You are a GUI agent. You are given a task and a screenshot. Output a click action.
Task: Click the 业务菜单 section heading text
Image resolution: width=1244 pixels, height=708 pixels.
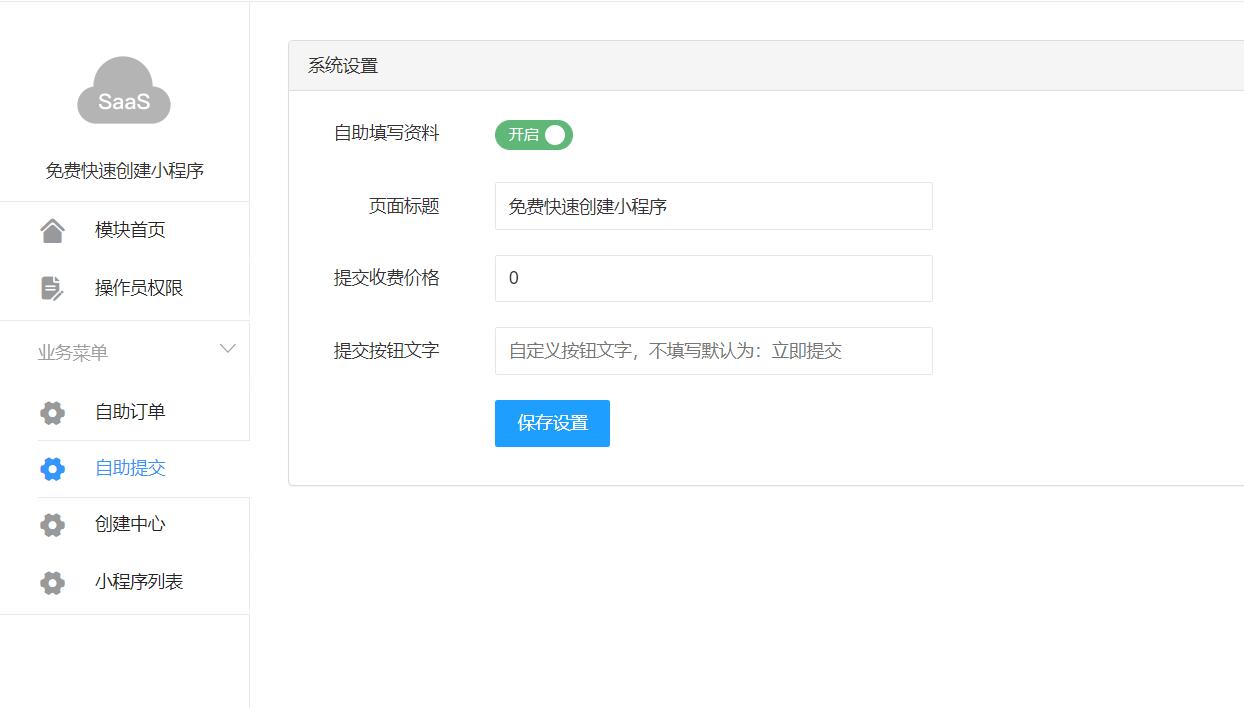[73, 353]
